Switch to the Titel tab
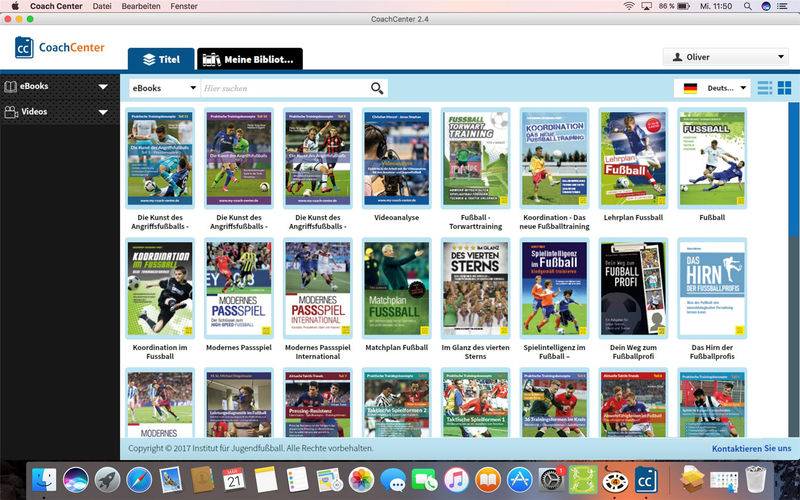The image size is (800, 500). [x=161, y=59]
